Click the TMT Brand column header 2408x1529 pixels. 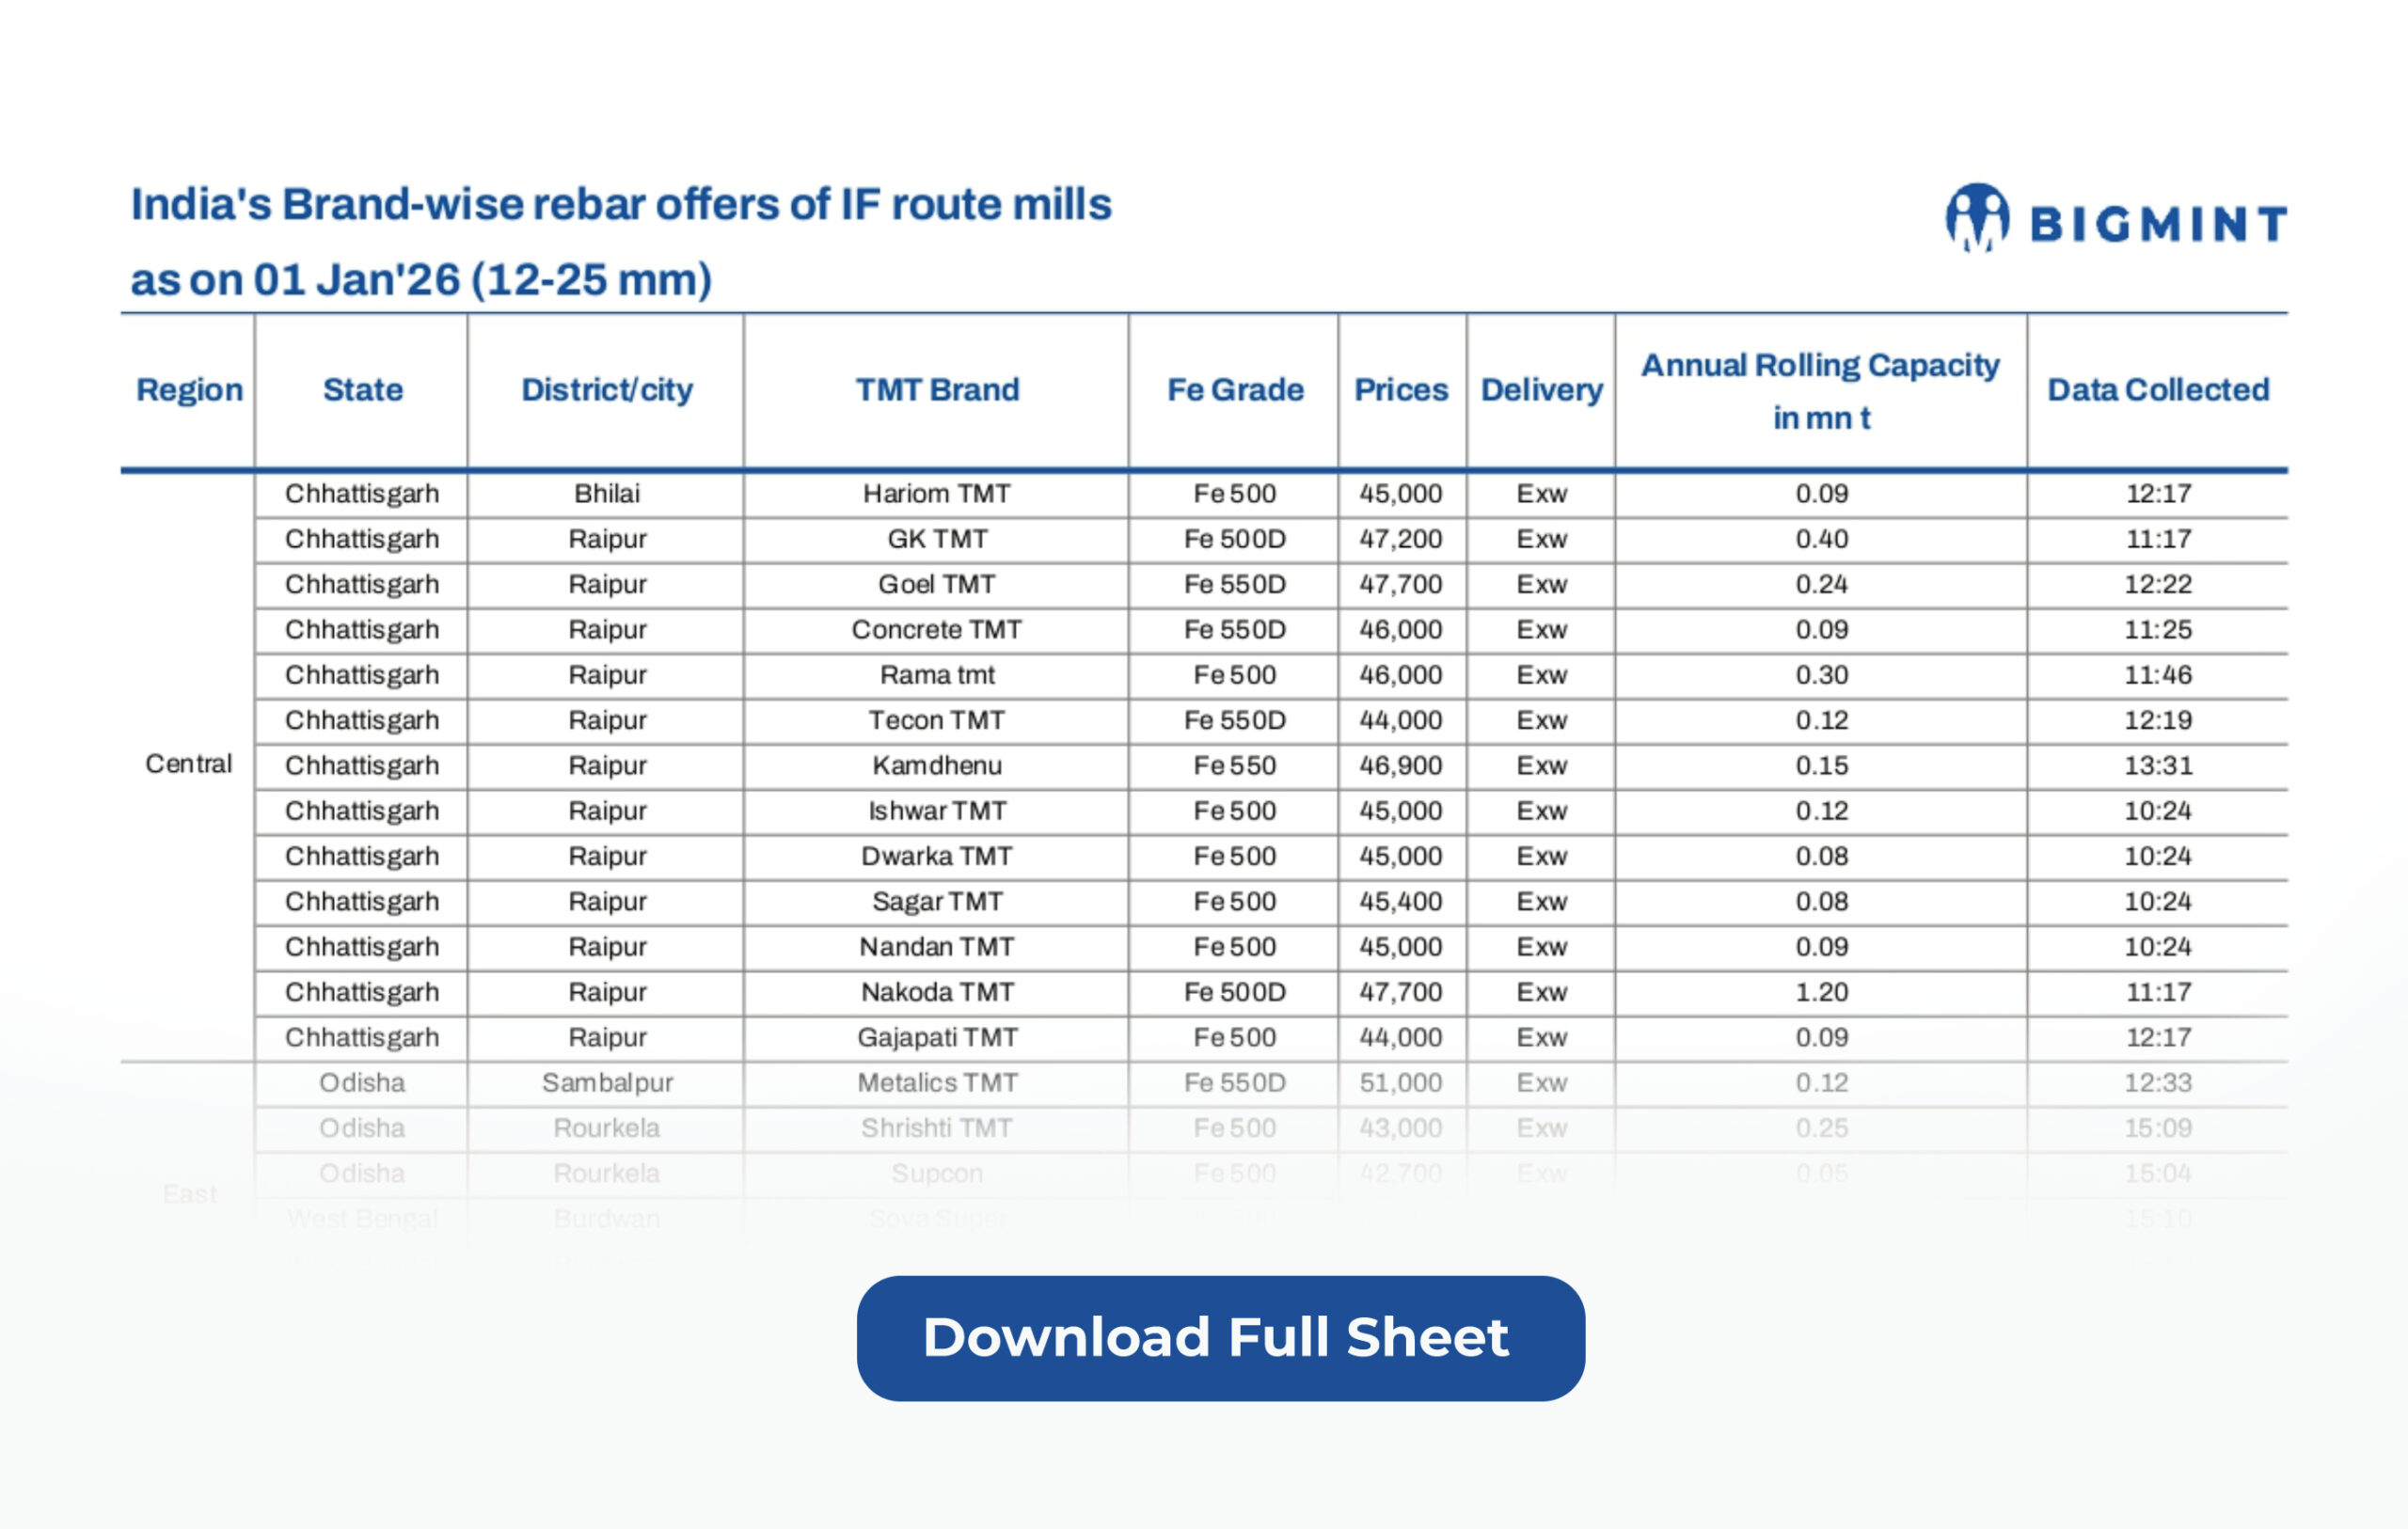click(x=937, y=390)
